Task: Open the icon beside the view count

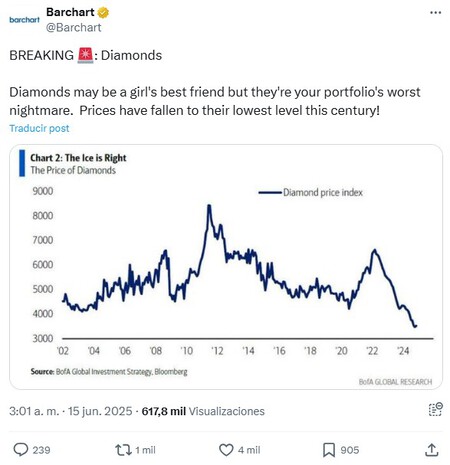Action: [435, 409]
